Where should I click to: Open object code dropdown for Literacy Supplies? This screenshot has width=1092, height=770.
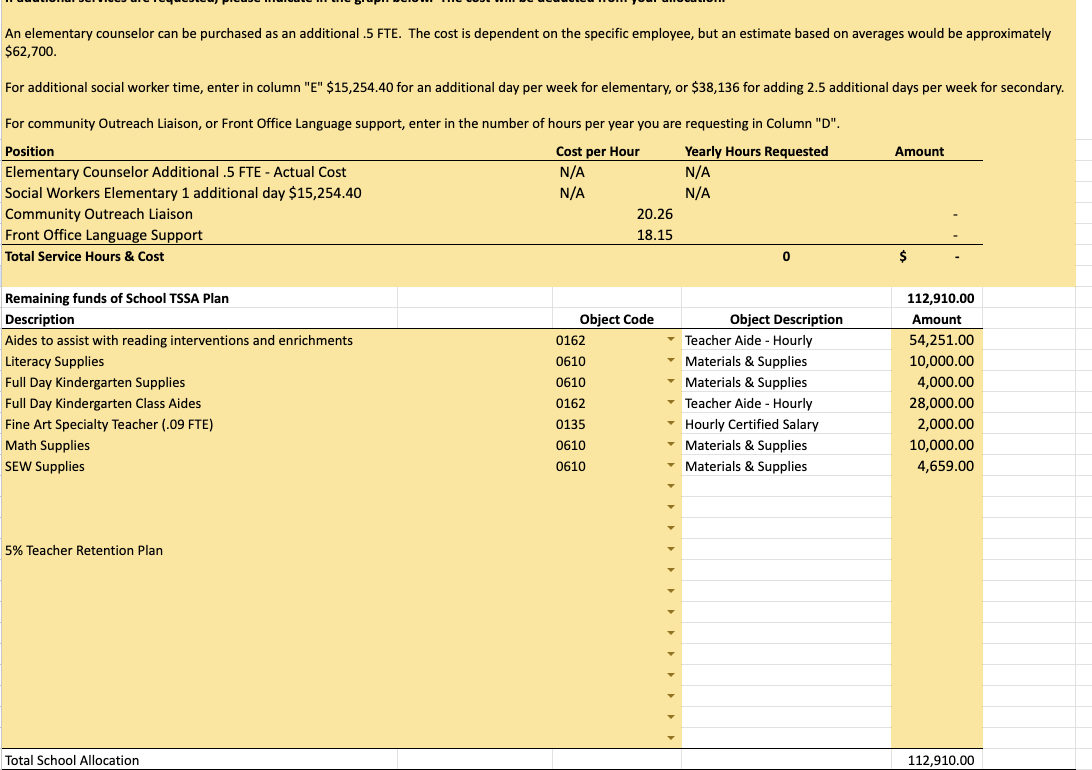click(671, 361)
